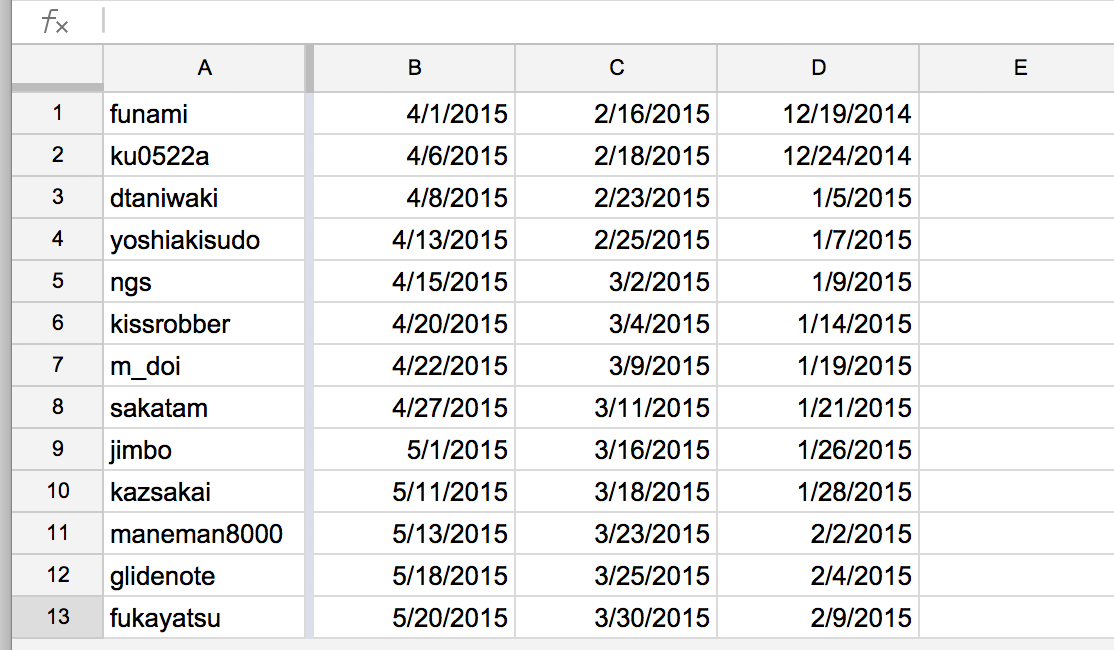
Task: Select row 1 header
Action: (57, 114)
